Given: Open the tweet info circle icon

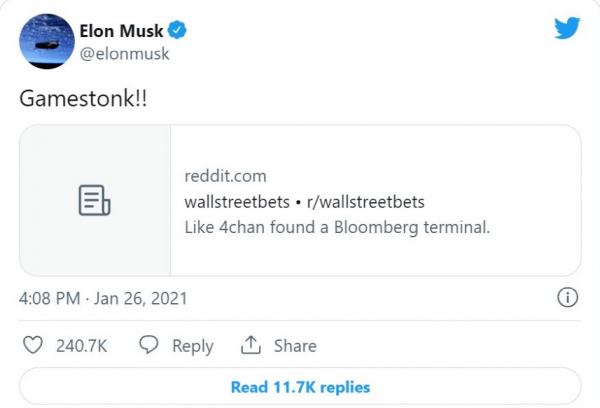Looking at the screenshot, I should tap(566, 298).
